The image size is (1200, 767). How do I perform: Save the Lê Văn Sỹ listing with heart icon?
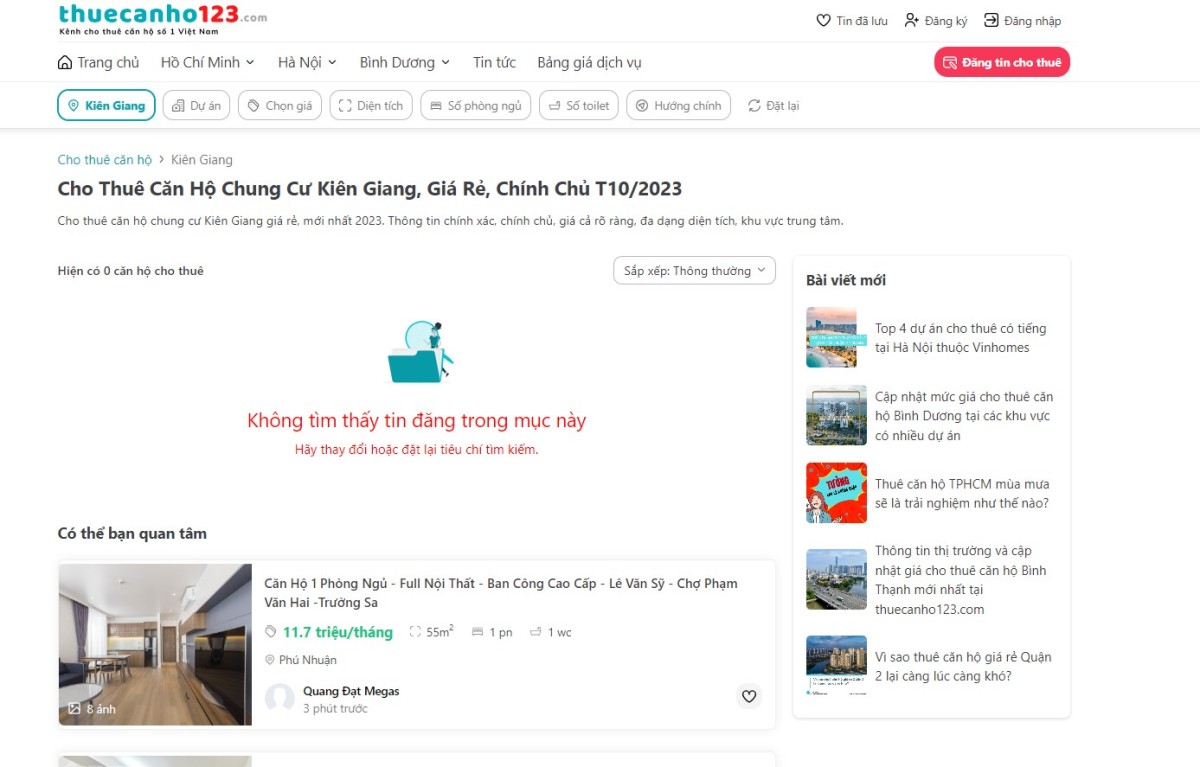click(x=749, y=696)
